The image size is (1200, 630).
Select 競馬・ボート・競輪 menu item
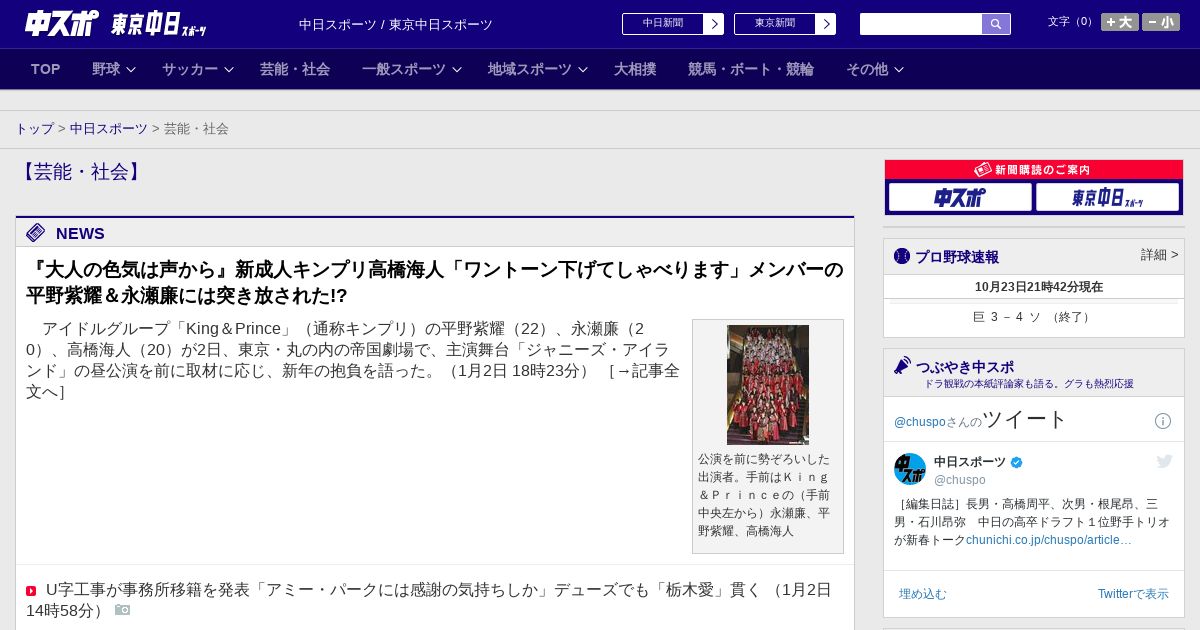point(751,69)
